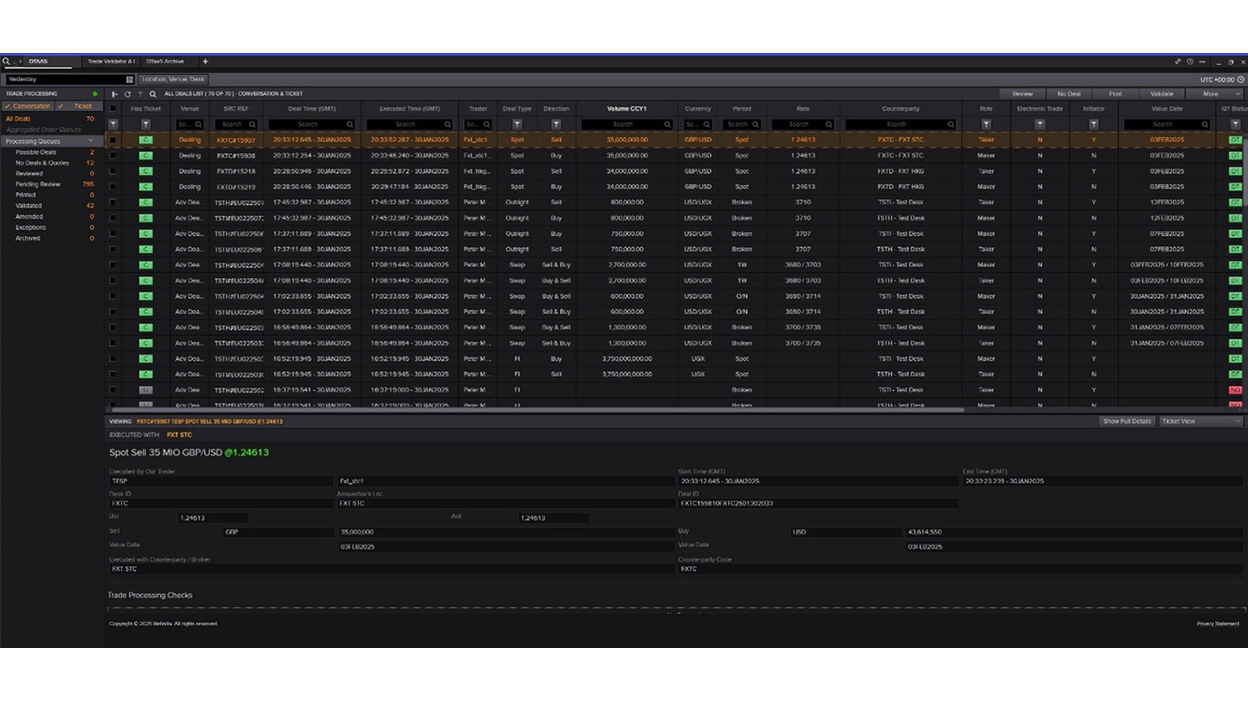Click the search magnifier icon beside the refresh icon
Viewport: 1248px width, 702px height.
153,94
